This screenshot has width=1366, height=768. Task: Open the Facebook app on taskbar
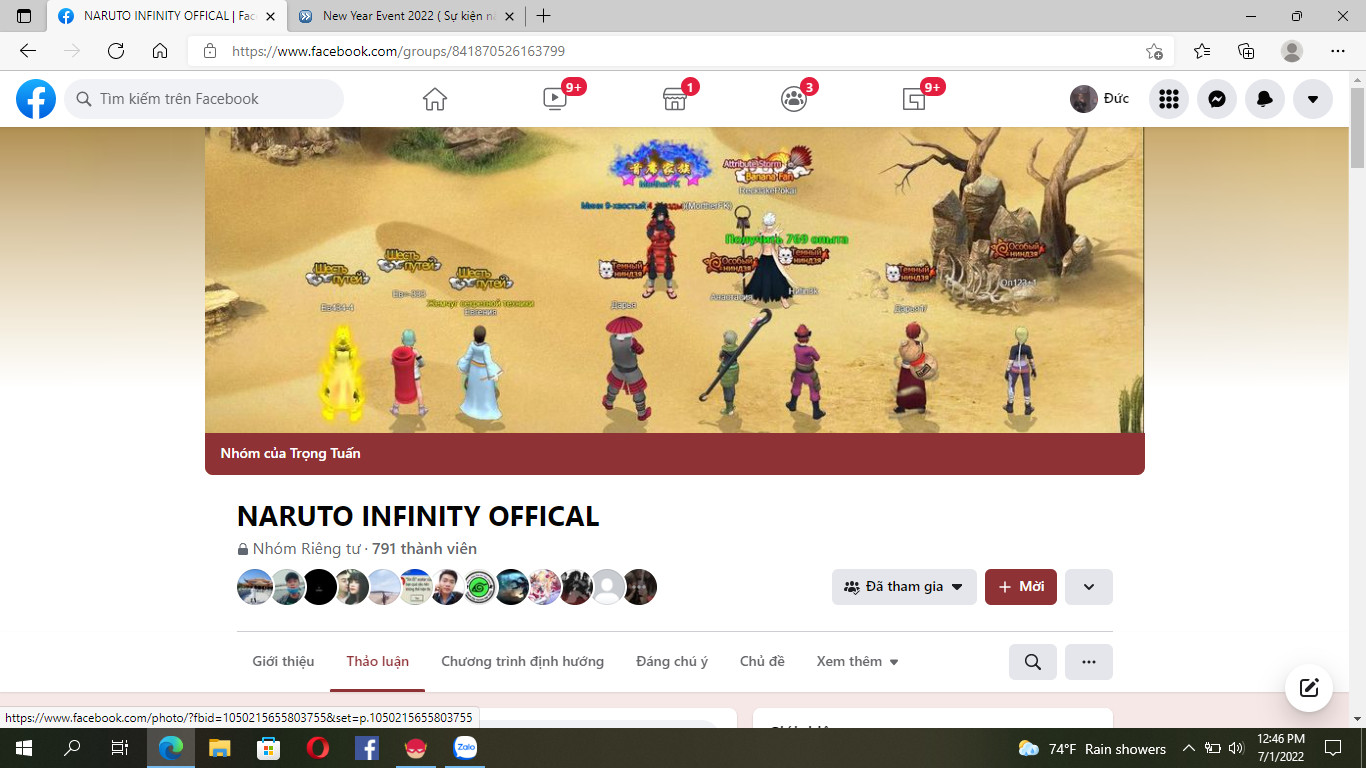tap(367, 748)
